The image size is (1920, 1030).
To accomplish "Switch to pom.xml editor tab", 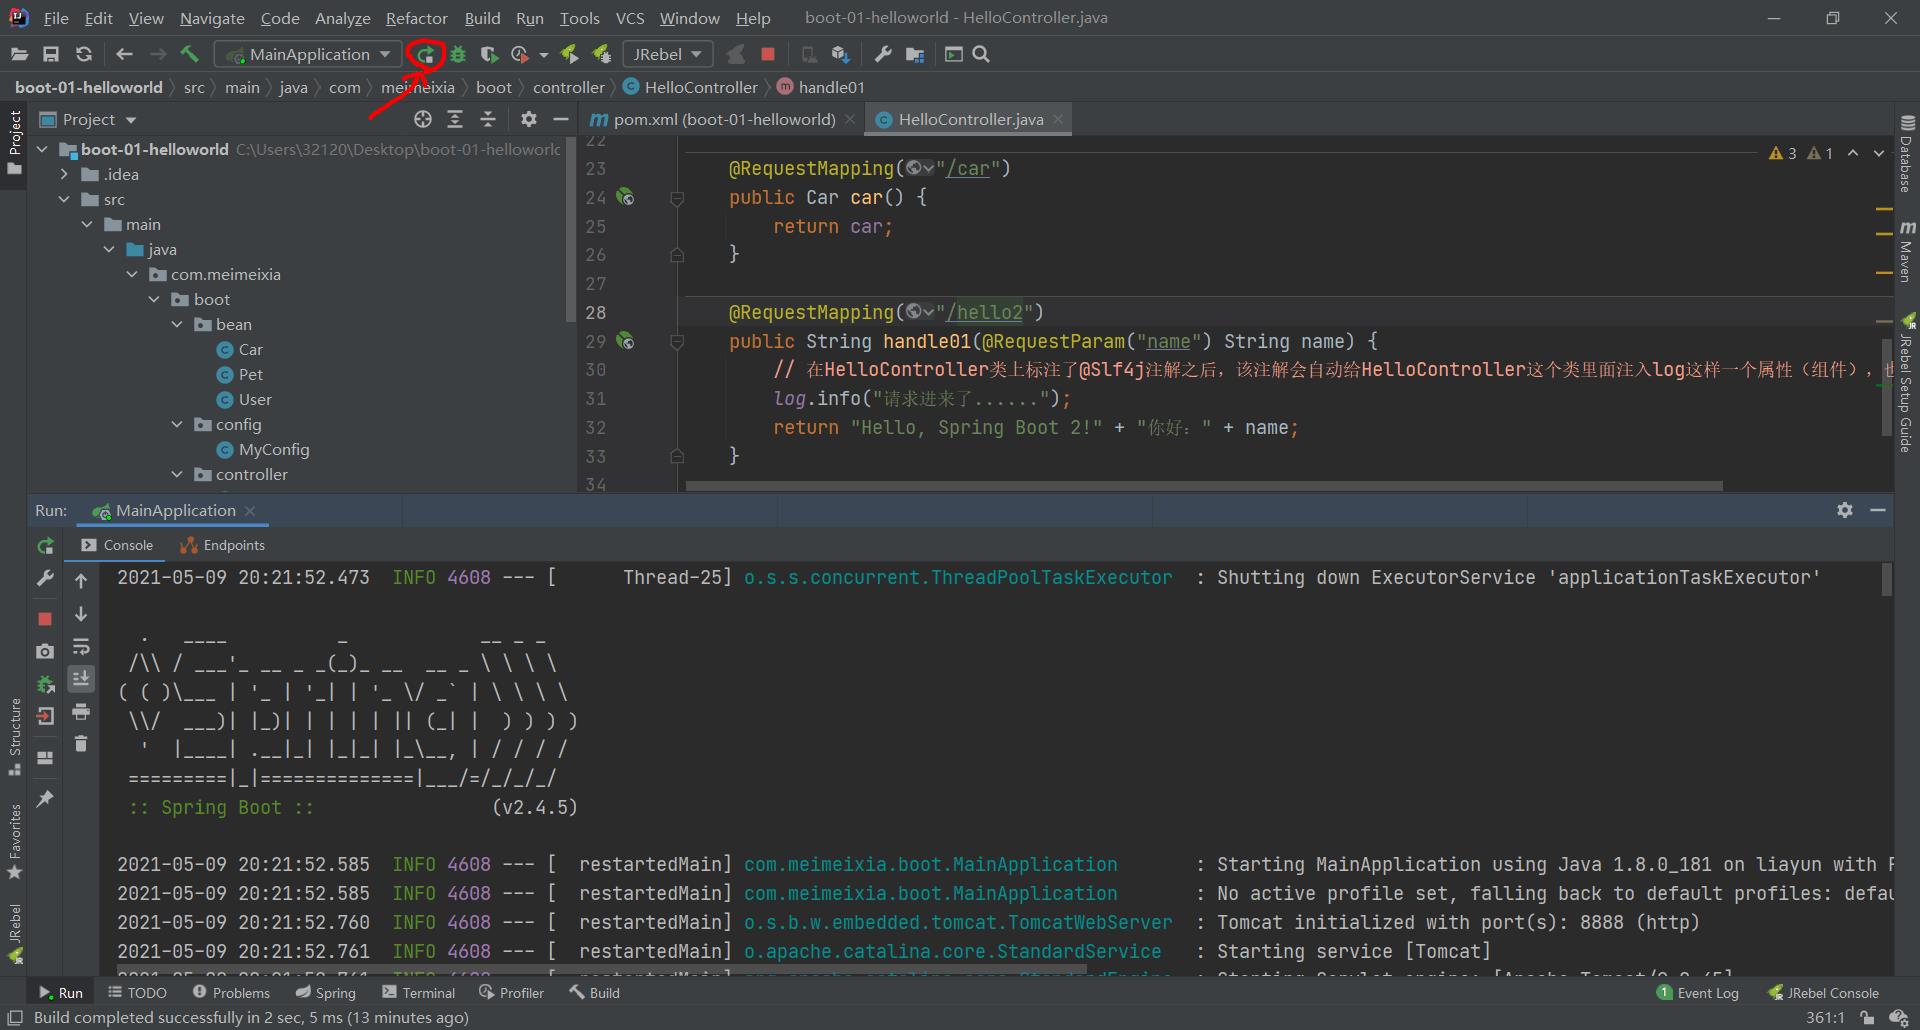I will [723, 120].
